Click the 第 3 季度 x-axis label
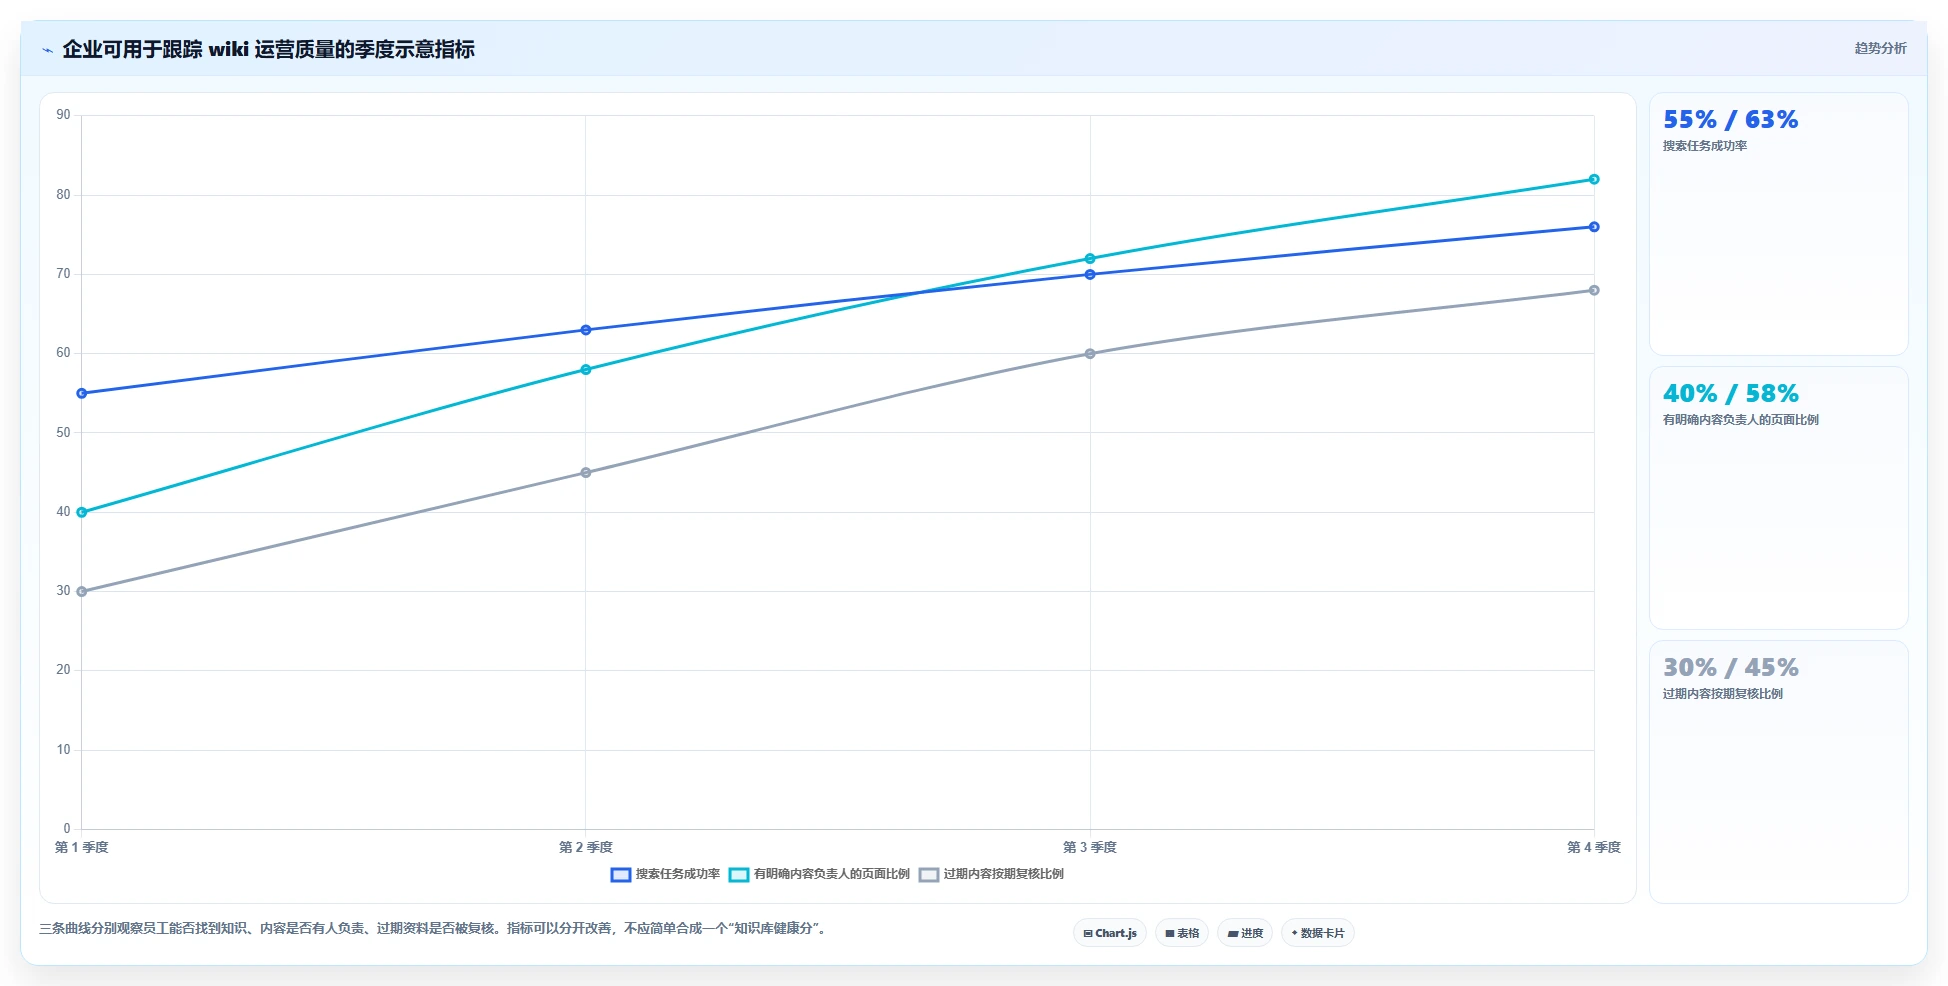1948x986 pixels. click(1090, 847)
